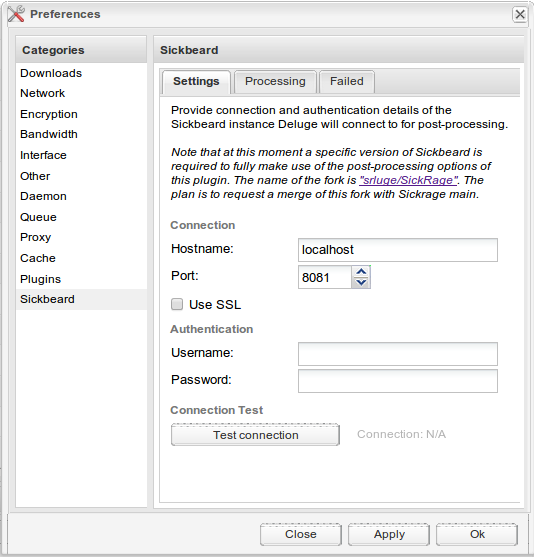The height and width of the screenshot is (557, 534).
Task: Select the Cache category
Action: point(81,258)
